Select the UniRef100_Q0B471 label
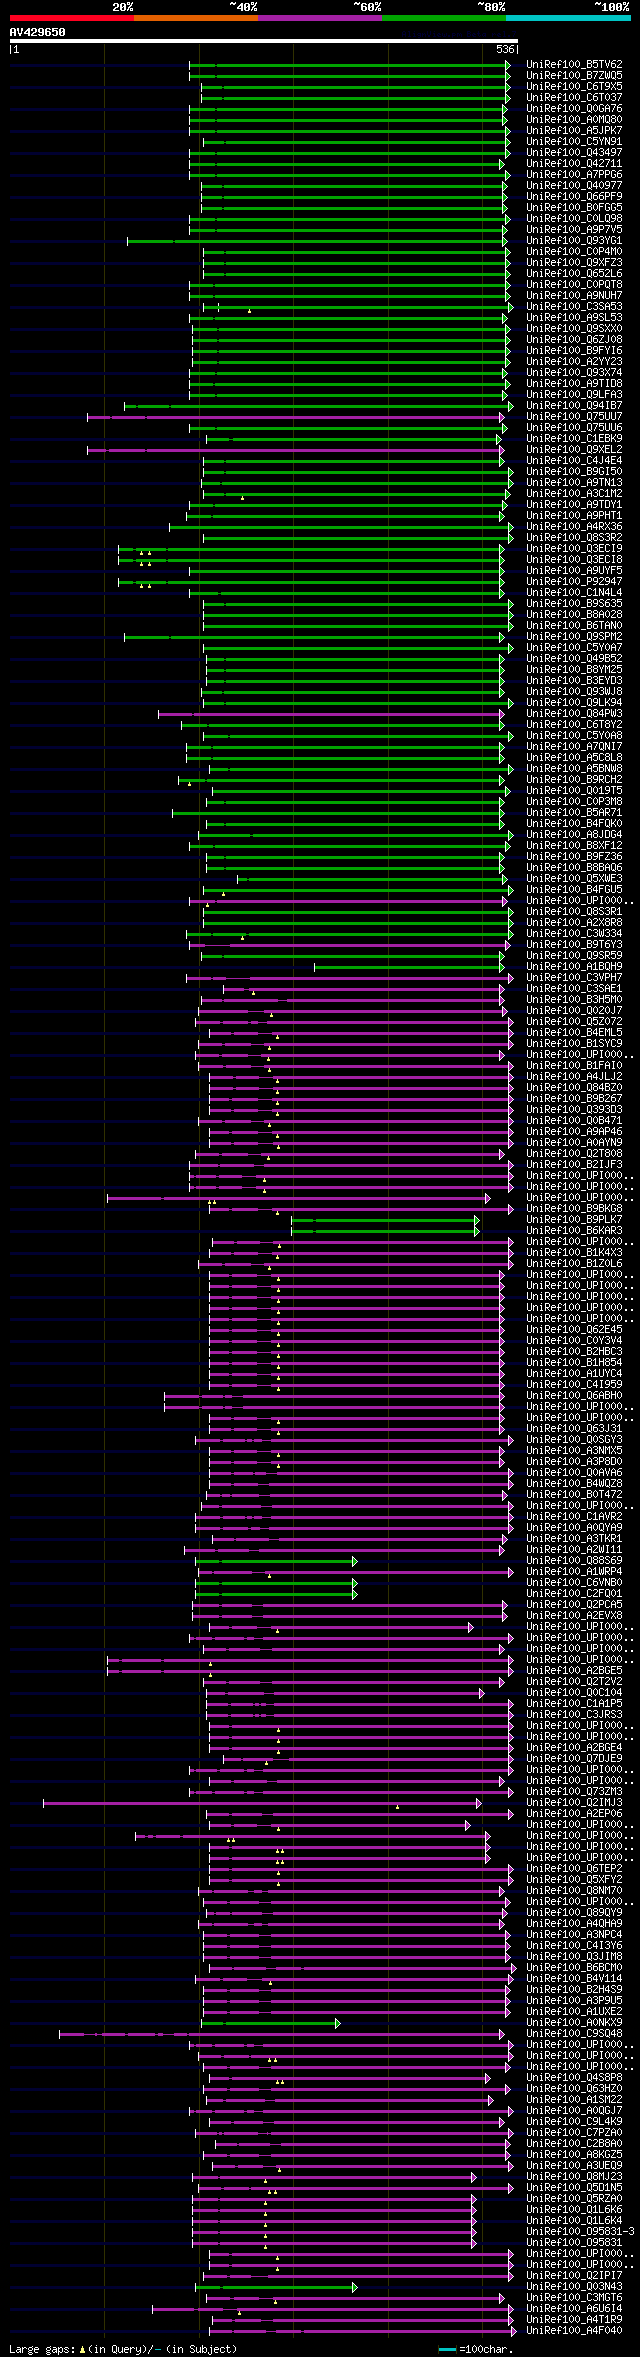Screen dimensions: 640x2357 point(574,1121)
